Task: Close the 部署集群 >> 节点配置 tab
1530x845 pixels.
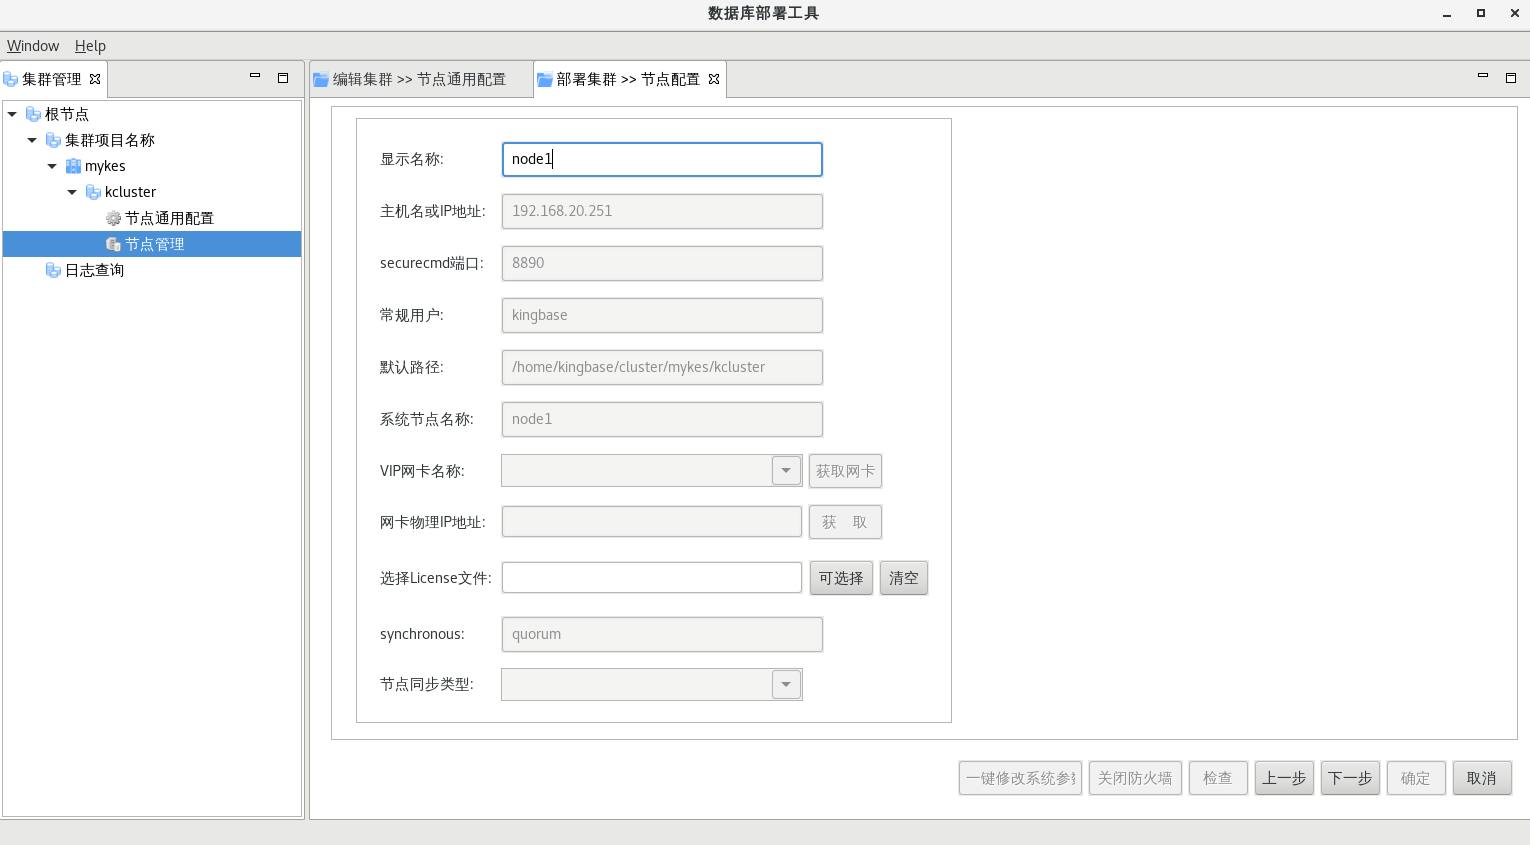Action: [714, 79]
